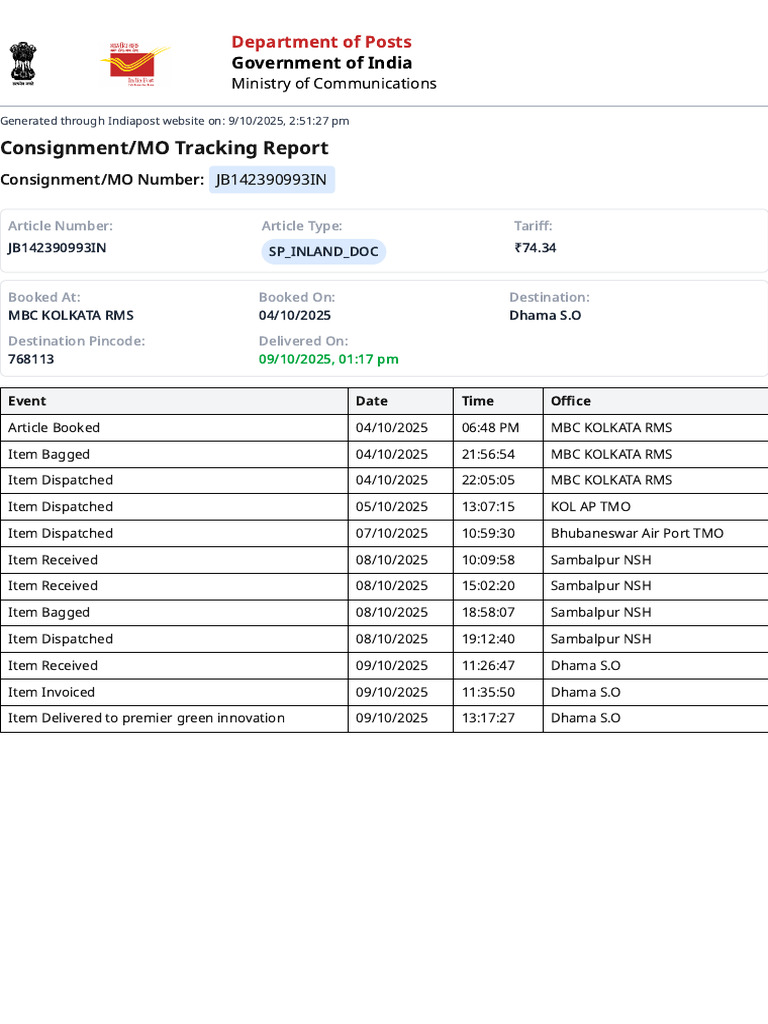Select the time 18:58:07 cell
768x1024 pixels.
(x=498, y=613)
